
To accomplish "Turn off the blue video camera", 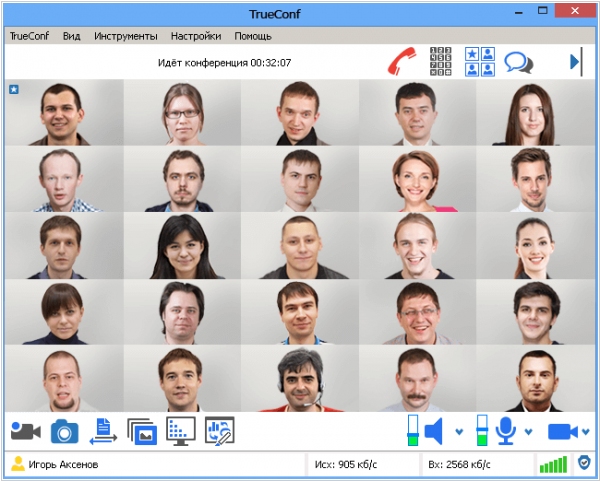I will (x=563, y=432).
